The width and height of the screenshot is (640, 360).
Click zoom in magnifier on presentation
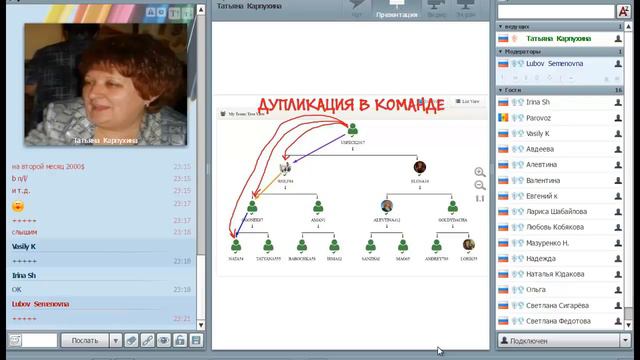click(x=480, y=172)
